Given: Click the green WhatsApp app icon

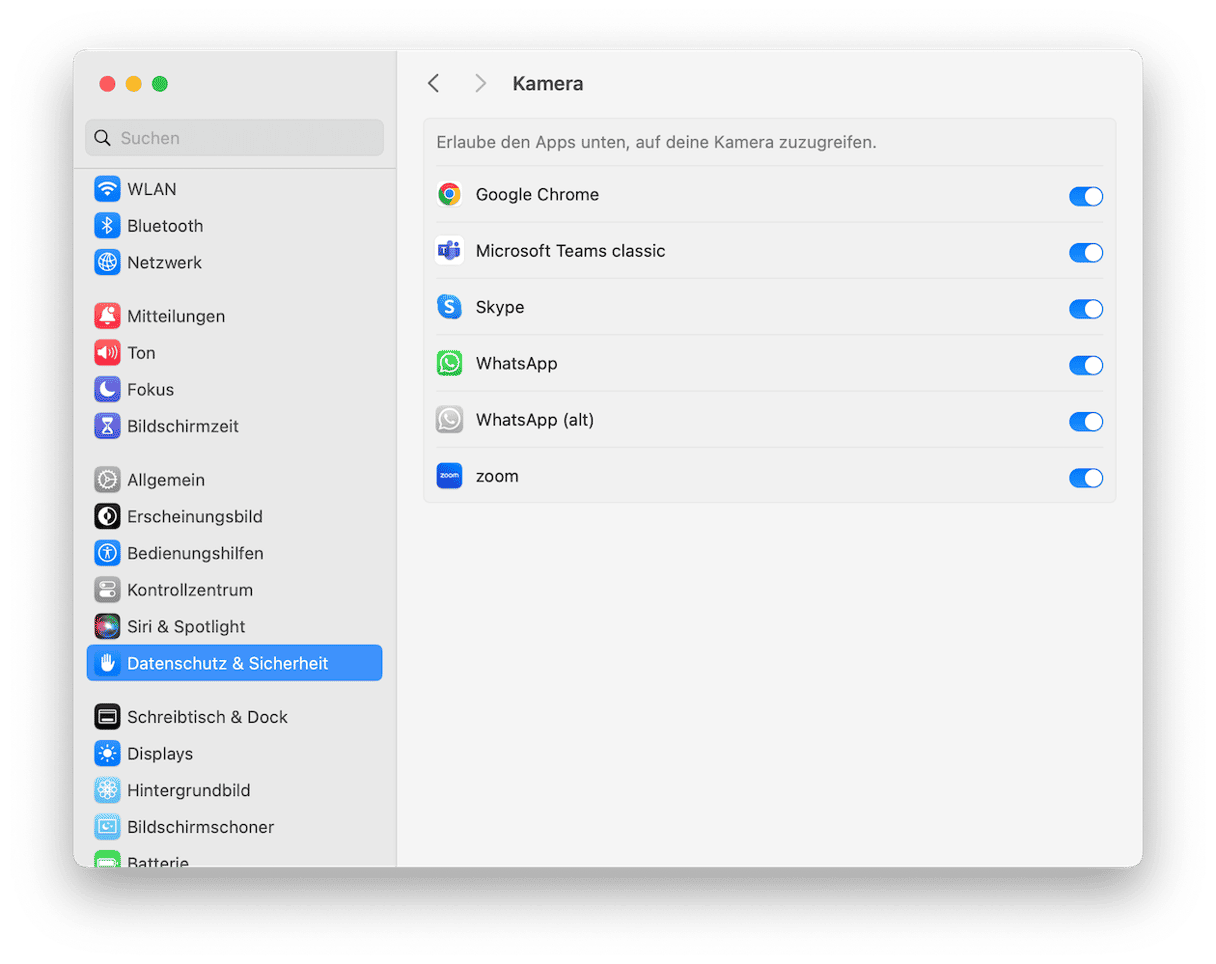Looking at the screenshot, I should click(449, 363).
